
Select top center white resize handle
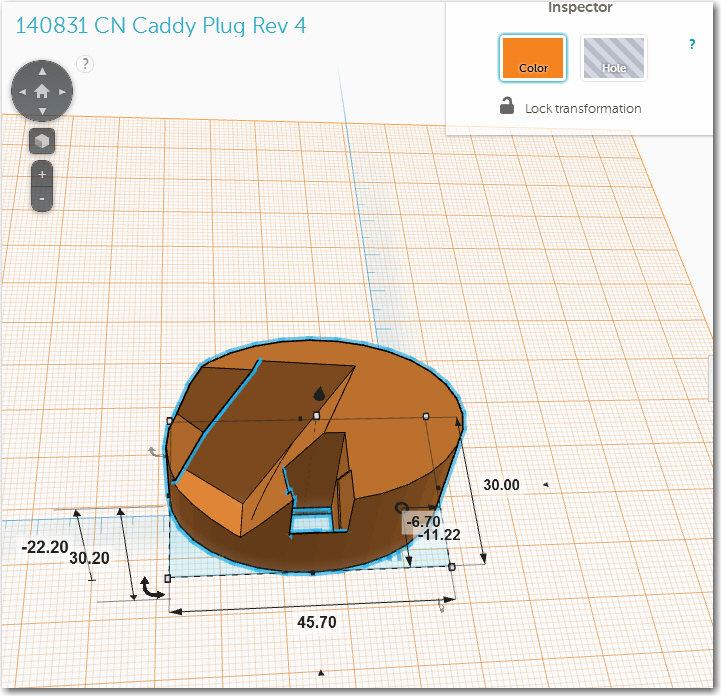point(316,416)
